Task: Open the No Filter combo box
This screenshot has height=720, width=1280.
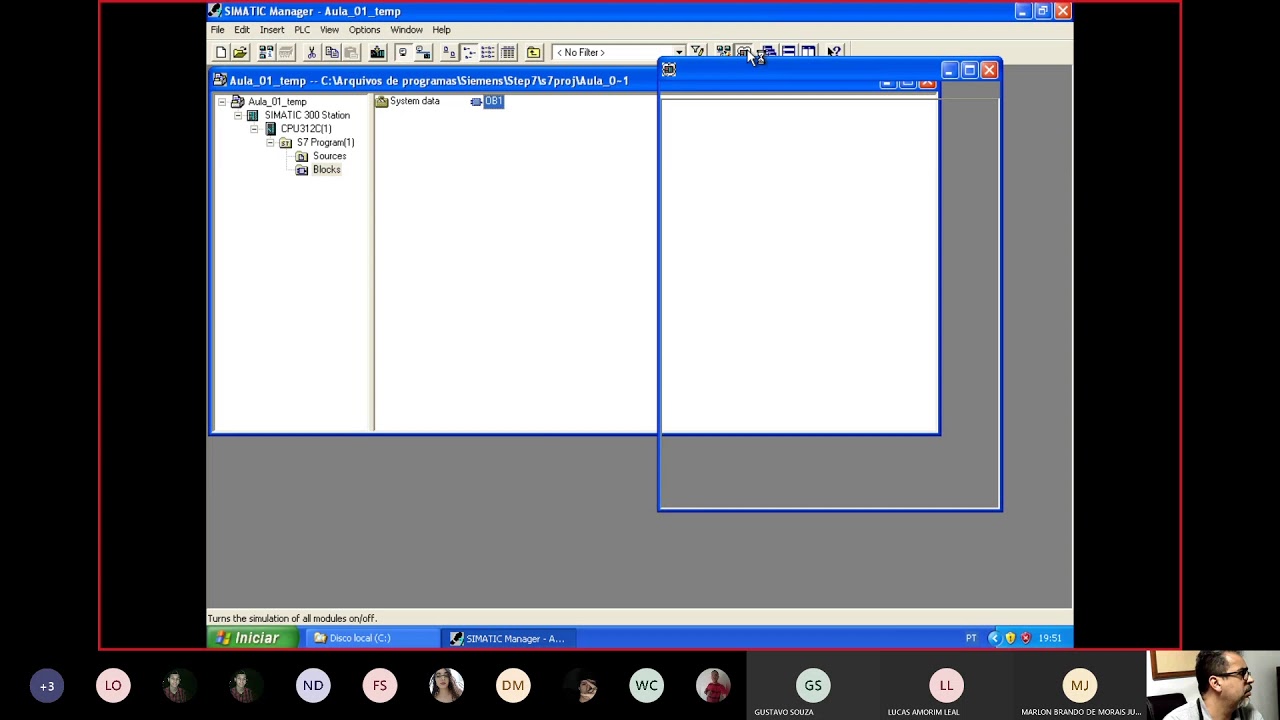Action: pyautogui.click(x=619, y=52)
